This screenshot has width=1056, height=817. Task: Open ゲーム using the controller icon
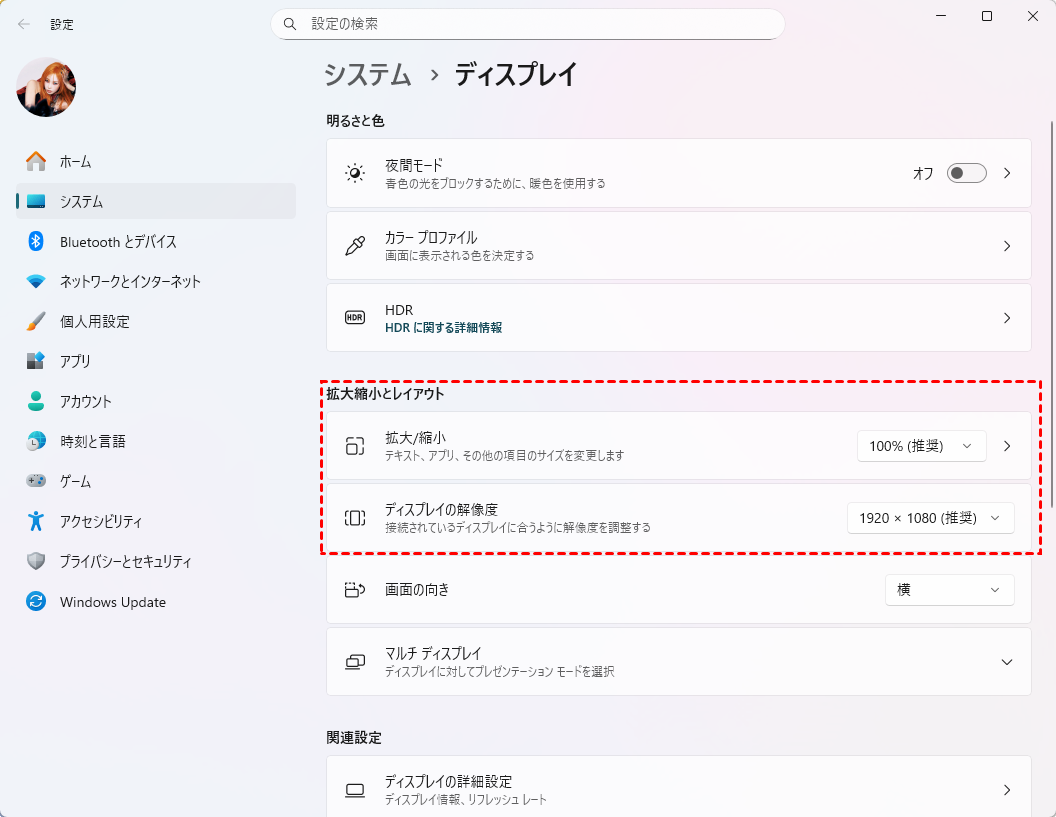(x=36, y=481)
